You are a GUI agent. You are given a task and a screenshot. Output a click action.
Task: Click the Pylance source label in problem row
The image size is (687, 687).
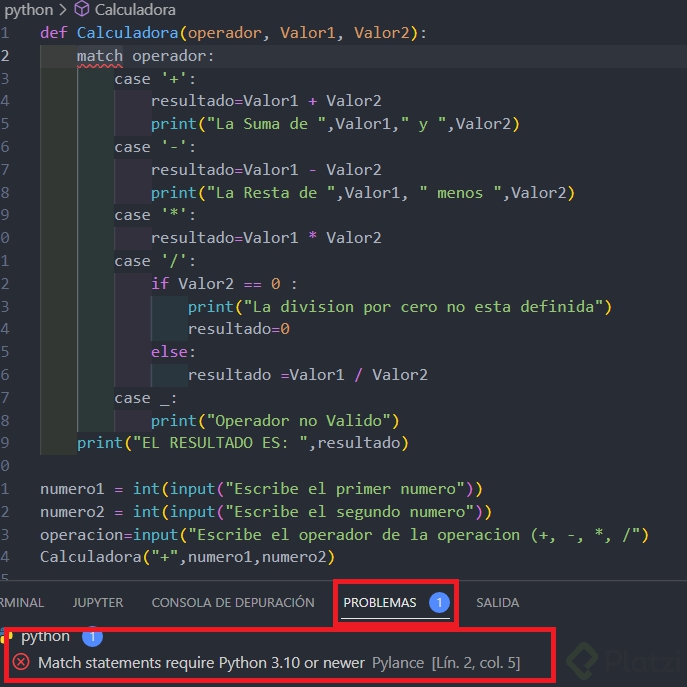(398, 662)
